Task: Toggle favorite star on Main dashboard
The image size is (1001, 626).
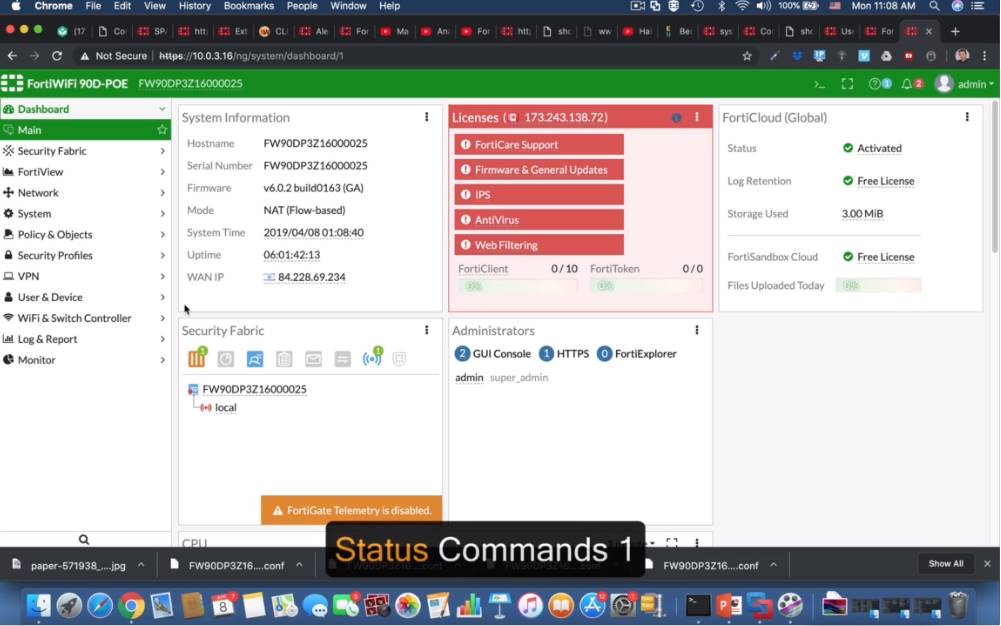Action: (162, 130)
